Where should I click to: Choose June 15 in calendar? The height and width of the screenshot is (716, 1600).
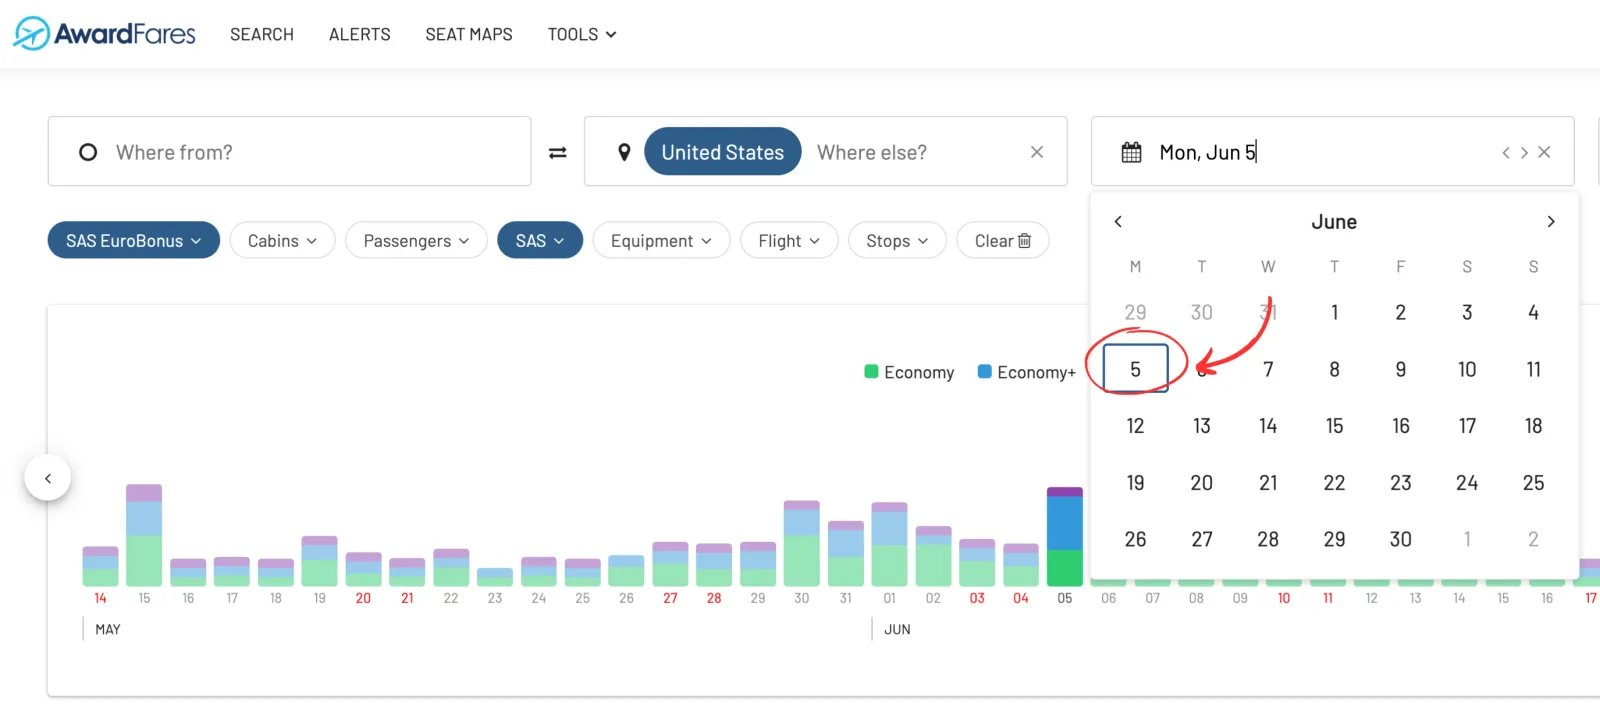pyautogui.click(x=1334, y=426)
